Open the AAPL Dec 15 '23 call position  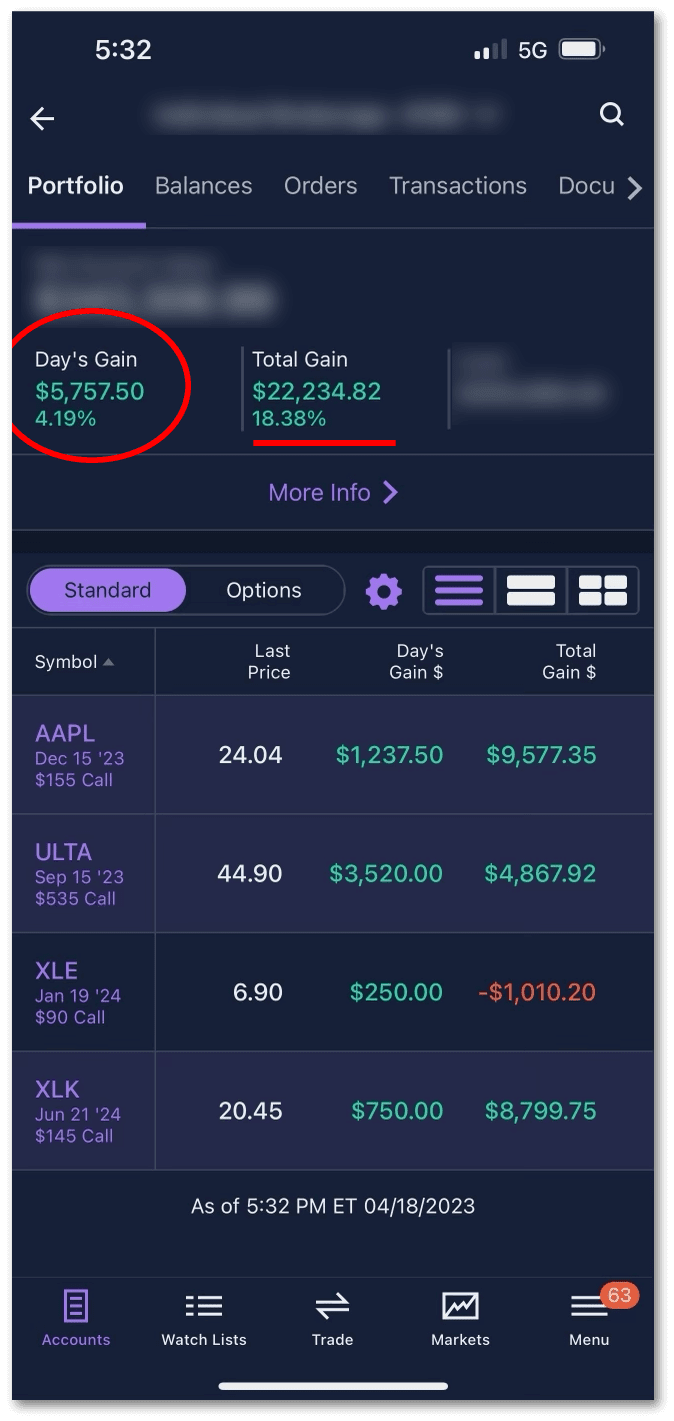pos(80,755)
